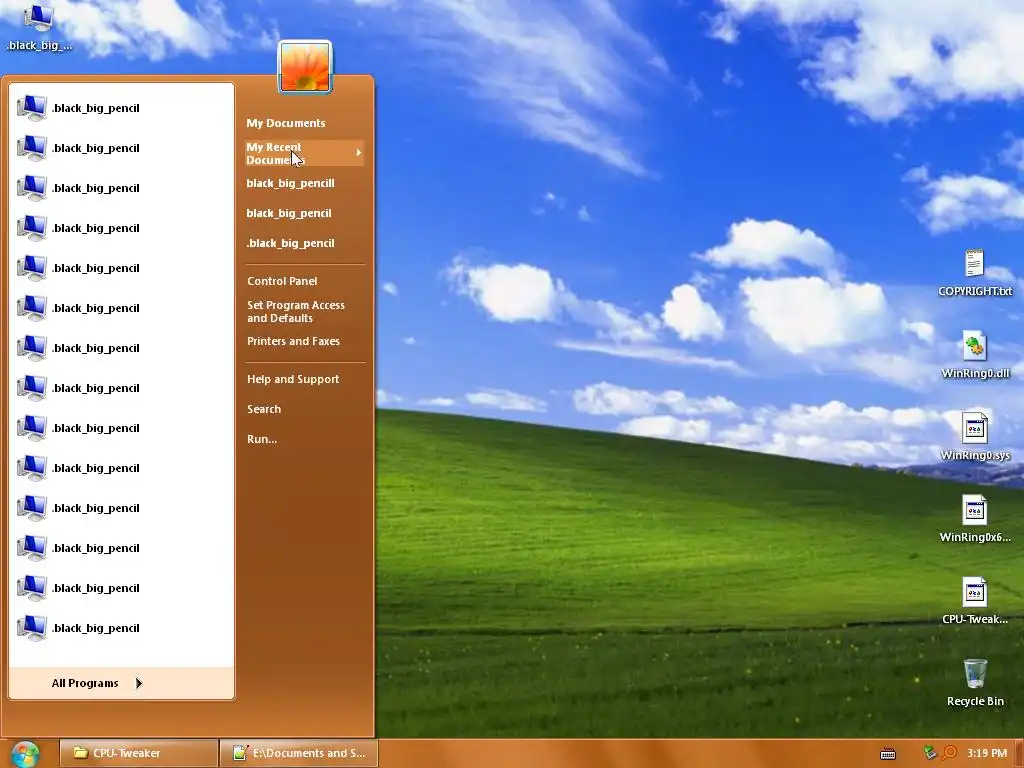Open the Recycle Bin icon
Image resolution: width=1024 pixels, height=768 pixels.
(974, 683)
